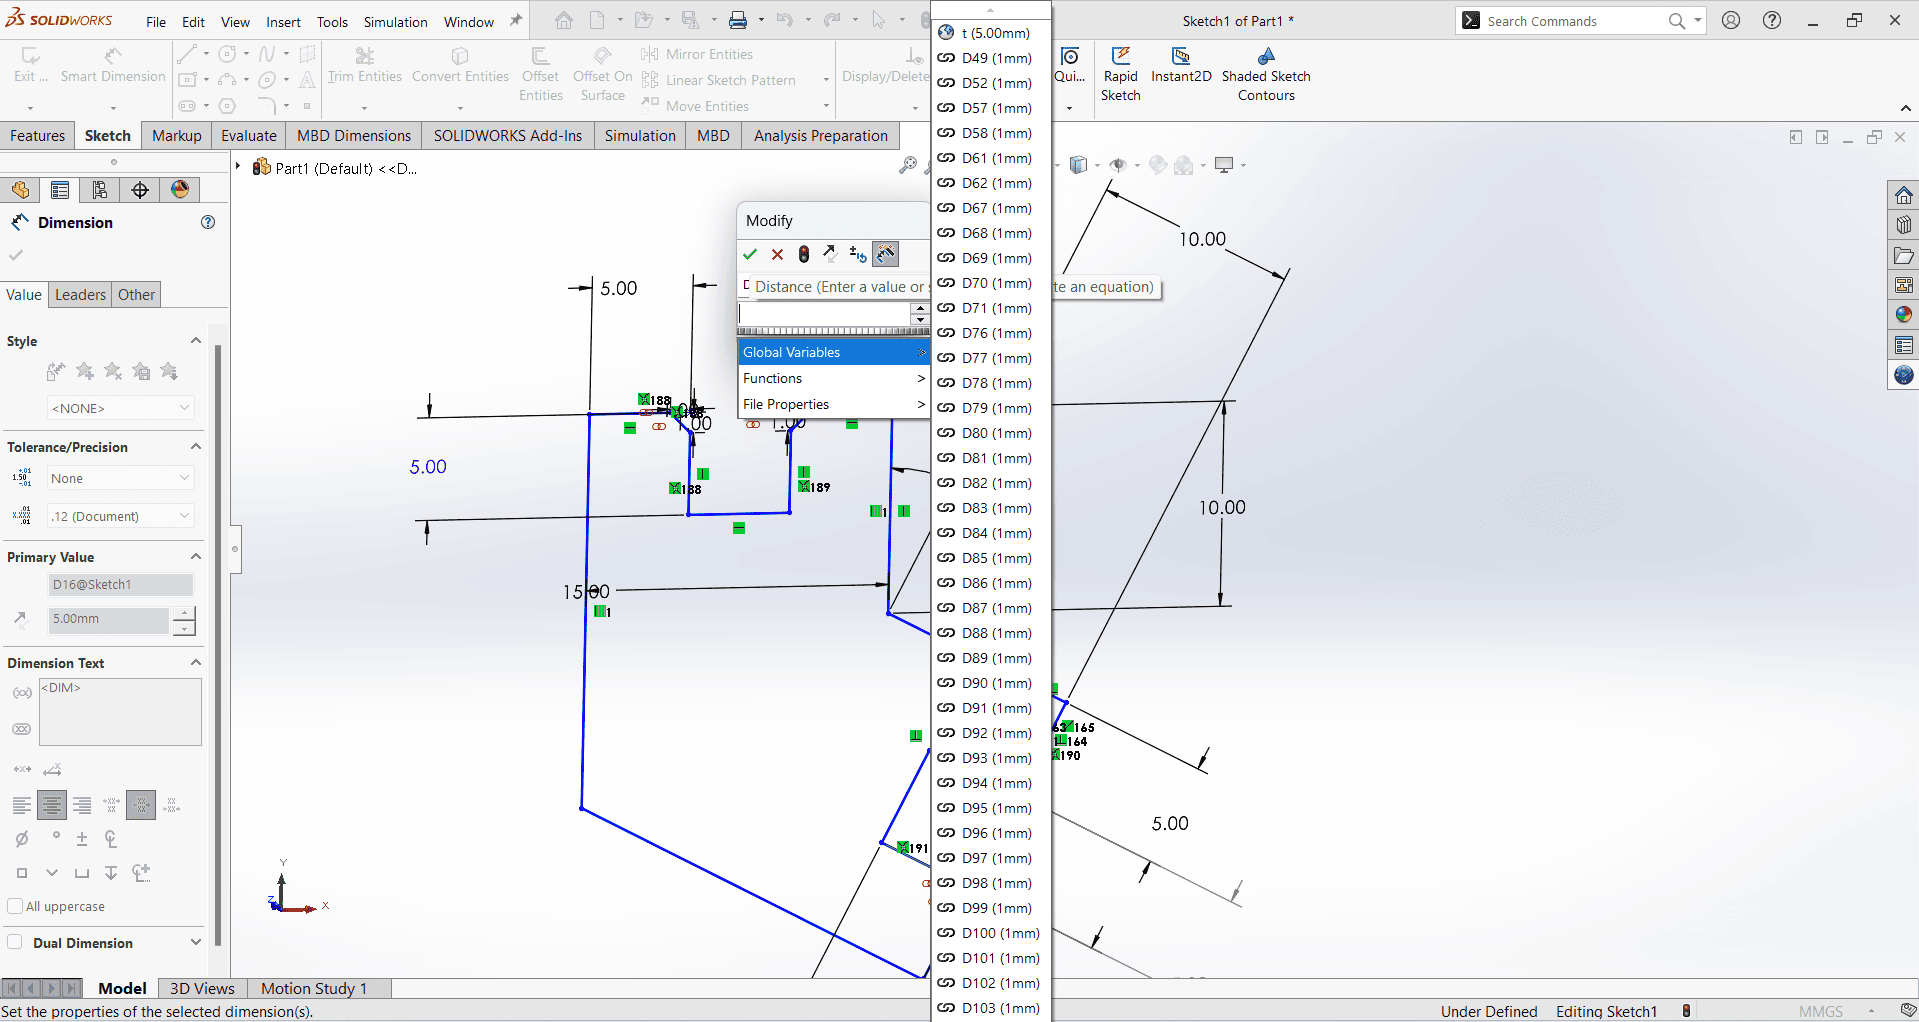1919x1022 pixels.
Task: Click SOLIDWORKS Home icon in task pane
Action: click(1904, 195)
